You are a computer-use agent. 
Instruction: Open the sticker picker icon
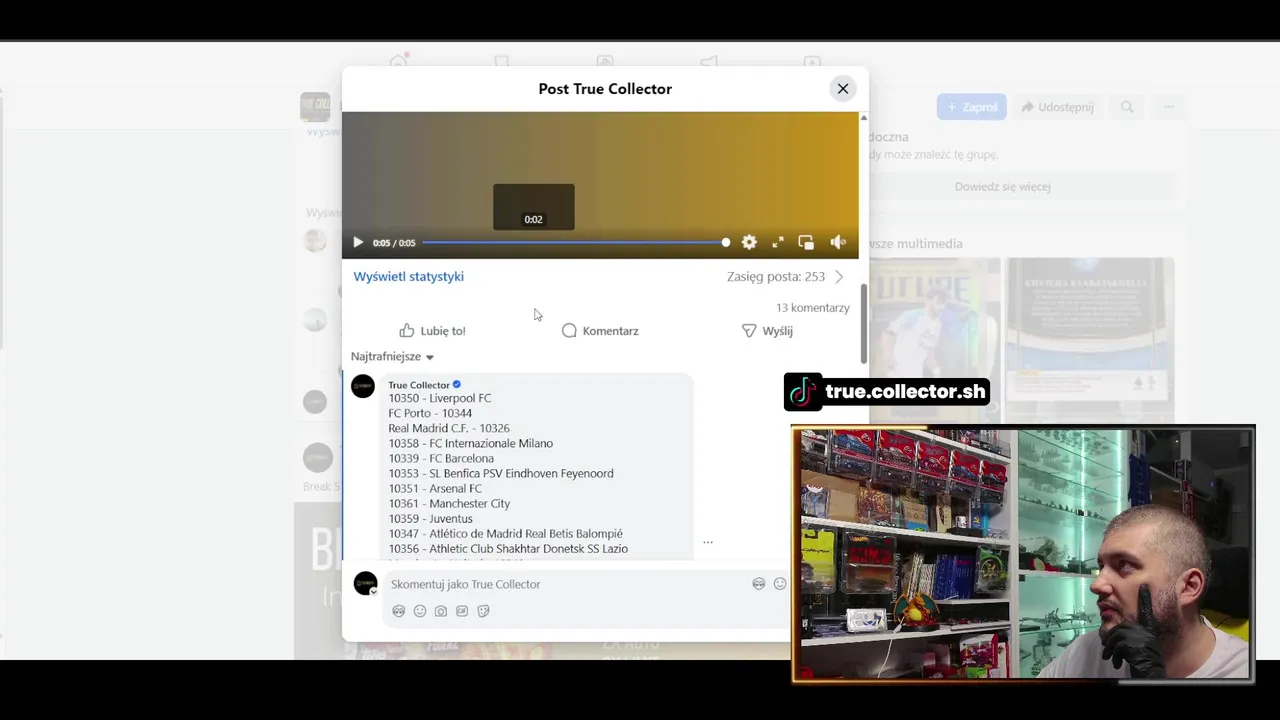coord(484,611)
